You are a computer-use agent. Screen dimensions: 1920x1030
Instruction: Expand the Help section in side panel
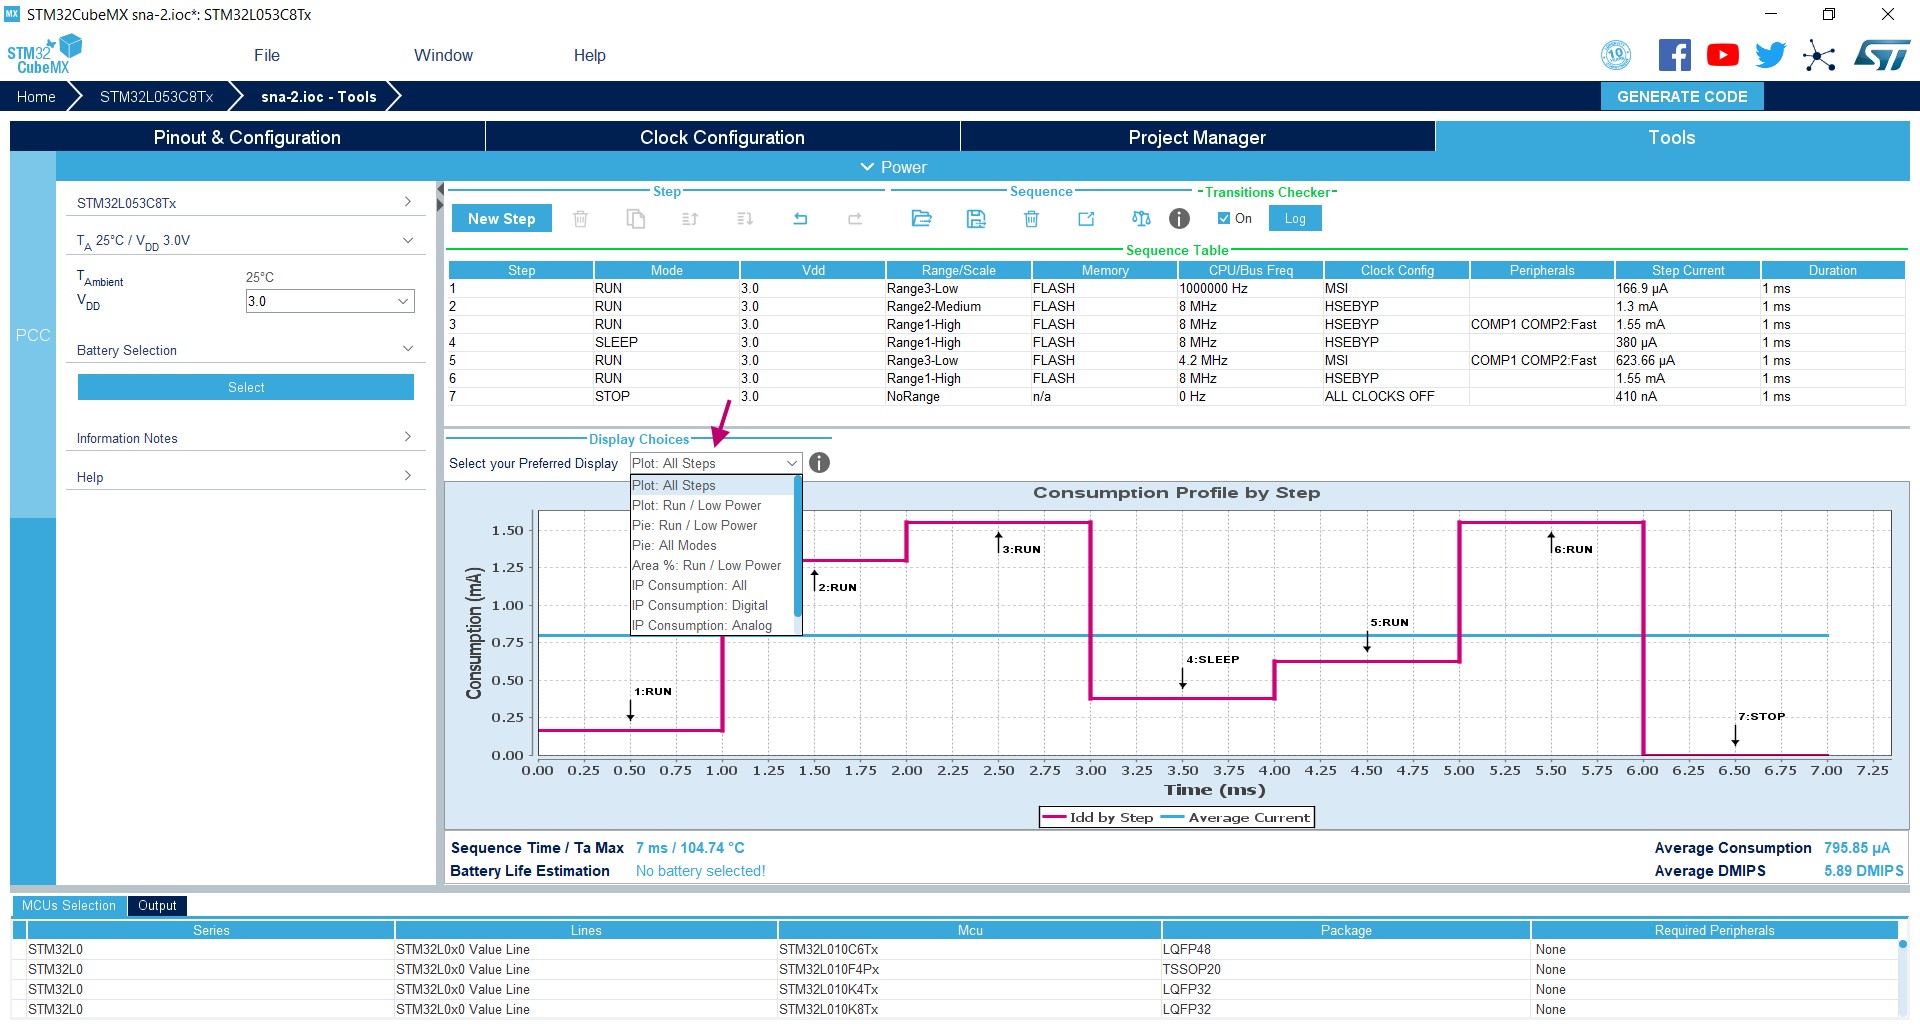245,477
